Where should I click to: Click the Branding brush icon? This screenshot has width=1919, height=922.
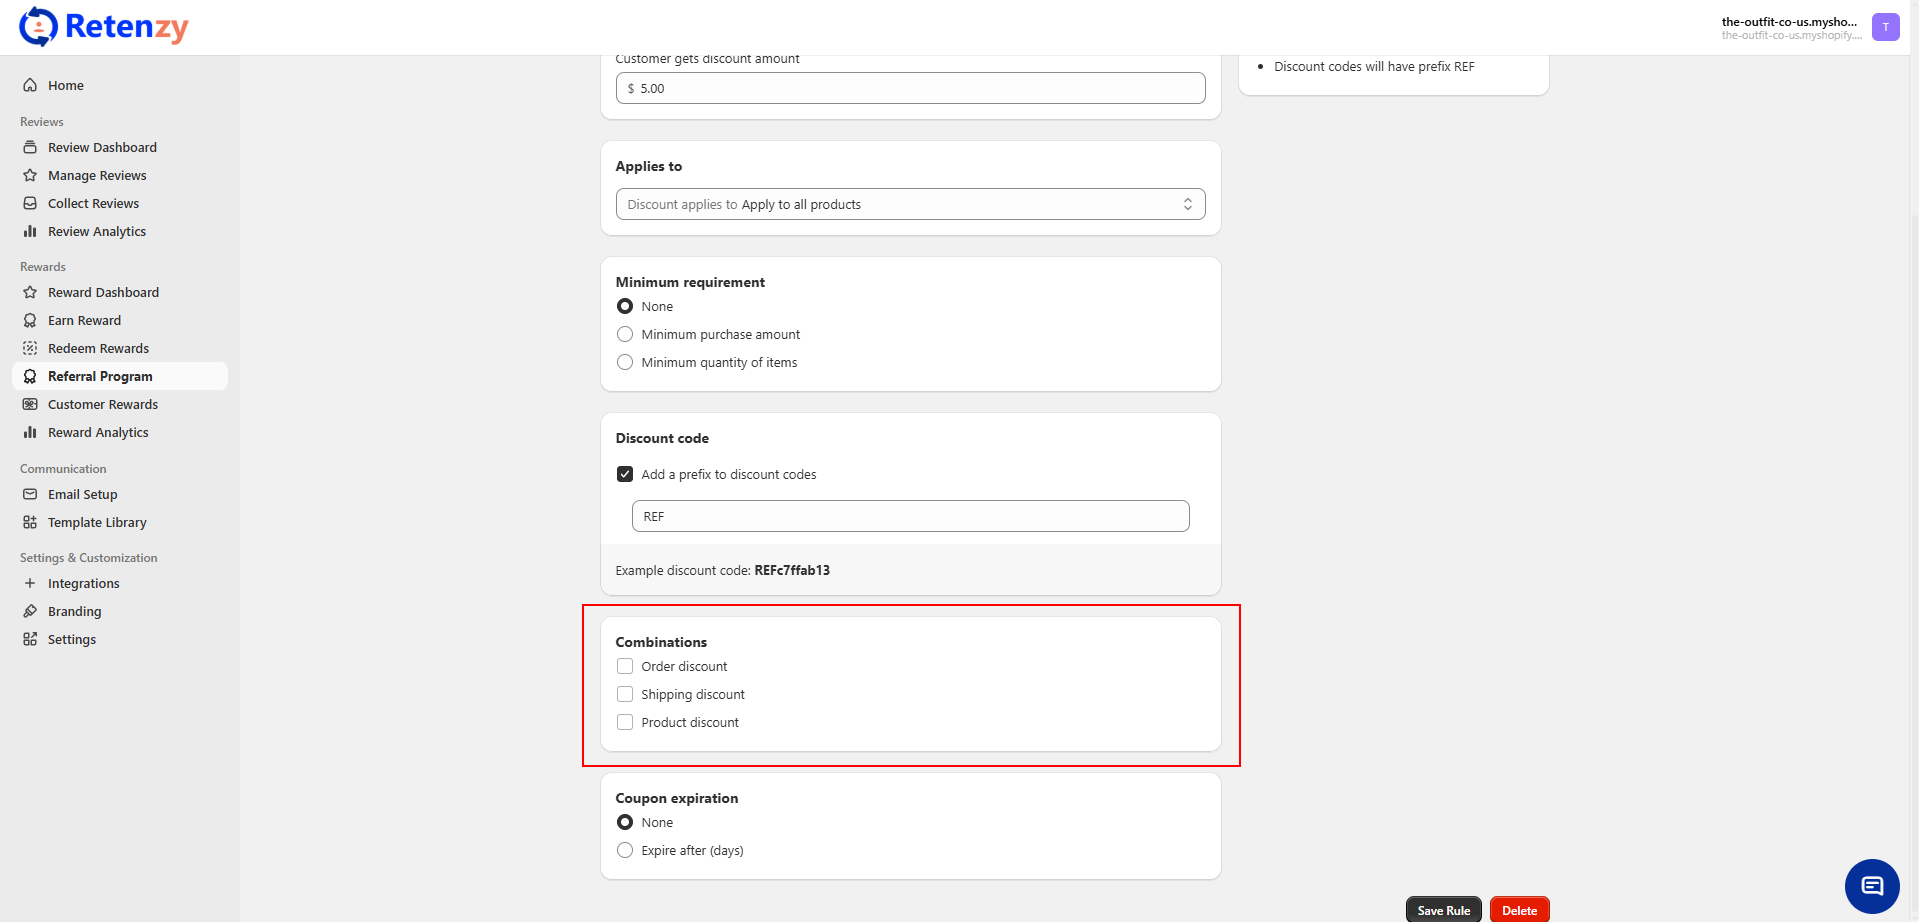click(x=30, y=612)
